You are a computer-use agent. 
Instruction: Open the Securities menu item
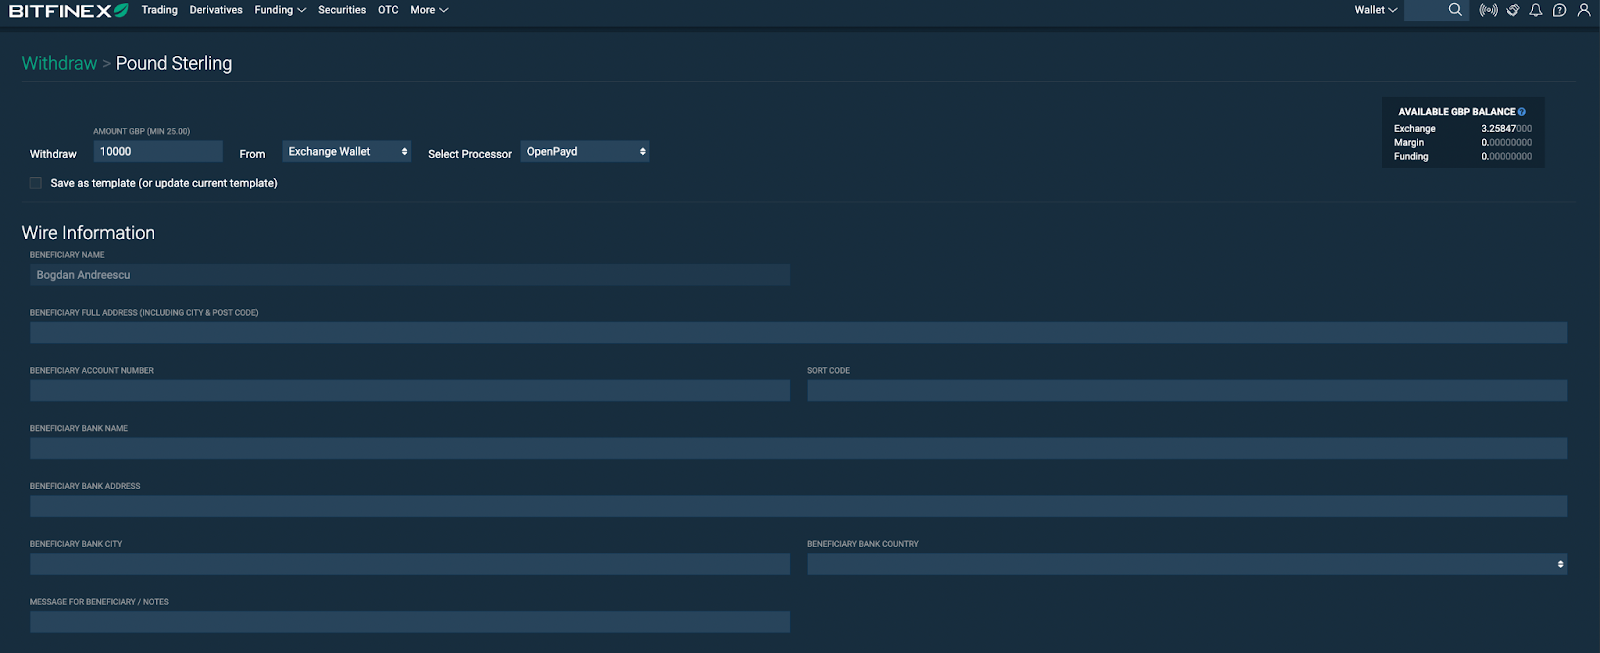pyautogui.click(x=342, y=10)
